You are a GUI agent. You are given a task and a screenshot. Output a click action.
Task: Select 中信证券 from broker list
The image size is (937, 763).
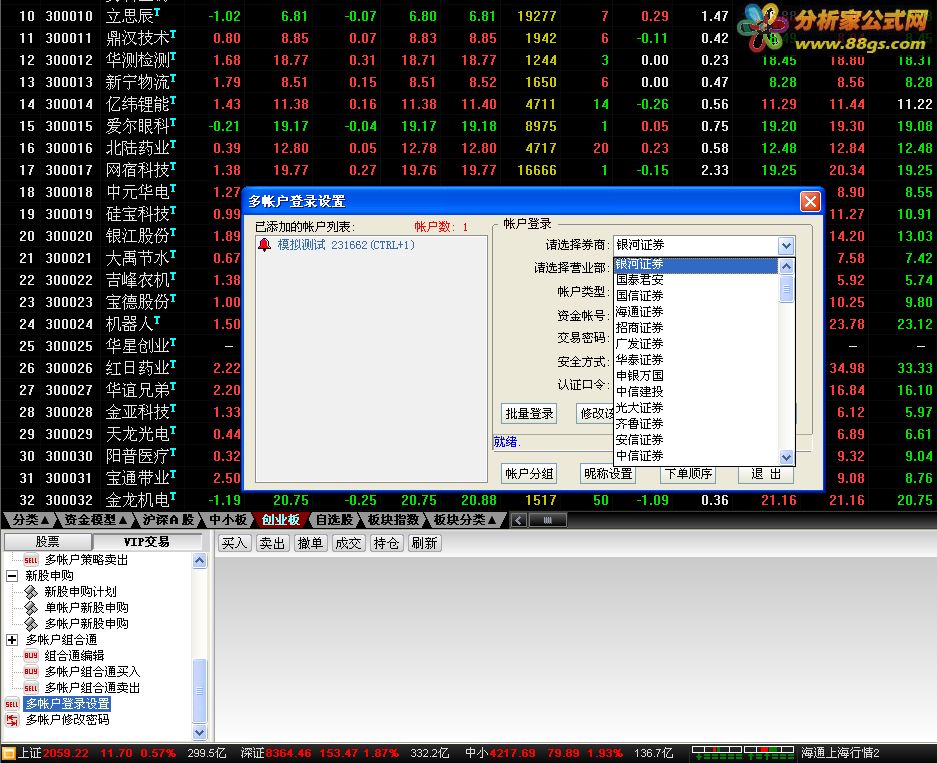coord(696,456)
